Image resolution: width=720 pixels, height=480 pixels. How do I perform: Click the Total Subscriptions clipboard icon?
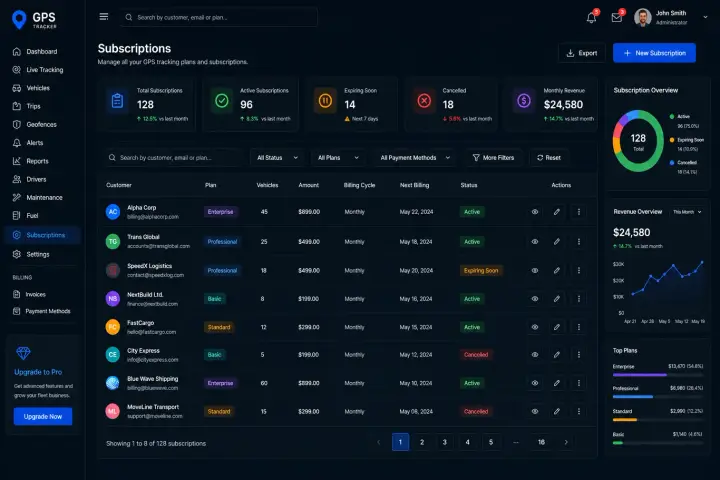tap(117, 100)
